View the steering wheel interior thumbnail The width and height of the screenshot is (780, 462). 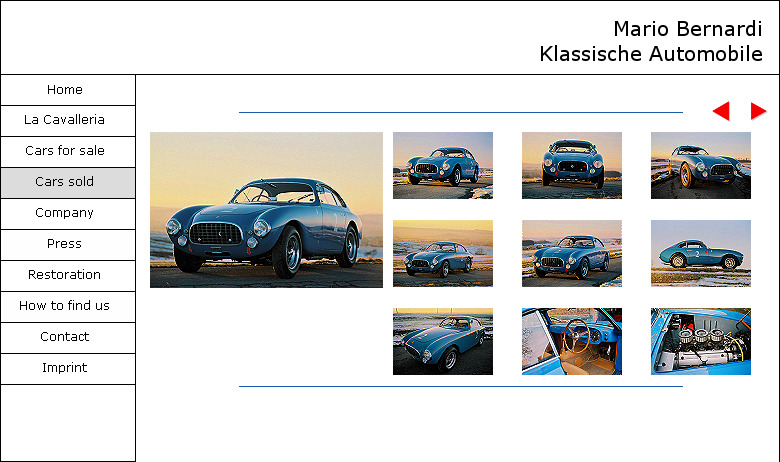[571, 341]
